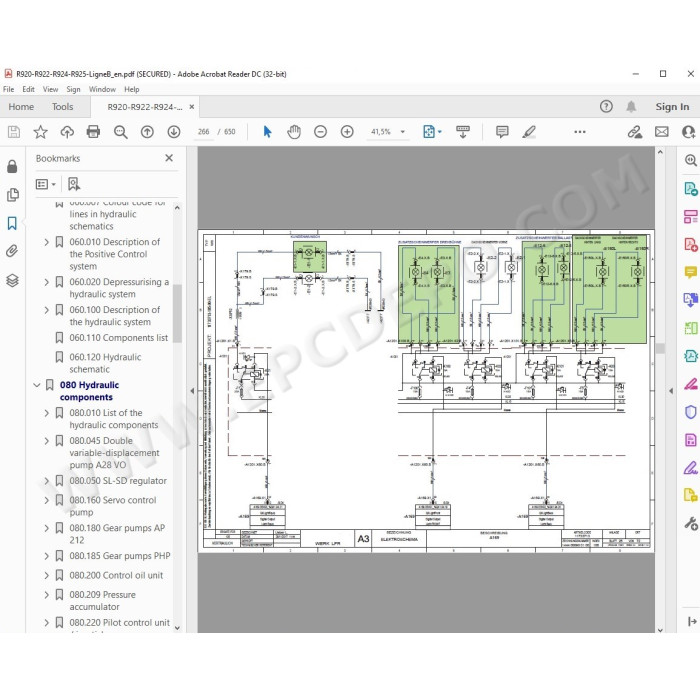700x700 pixels.
Task: Collapse 080 Hydraulic components bookmark
Action: (x=37, y=385)
